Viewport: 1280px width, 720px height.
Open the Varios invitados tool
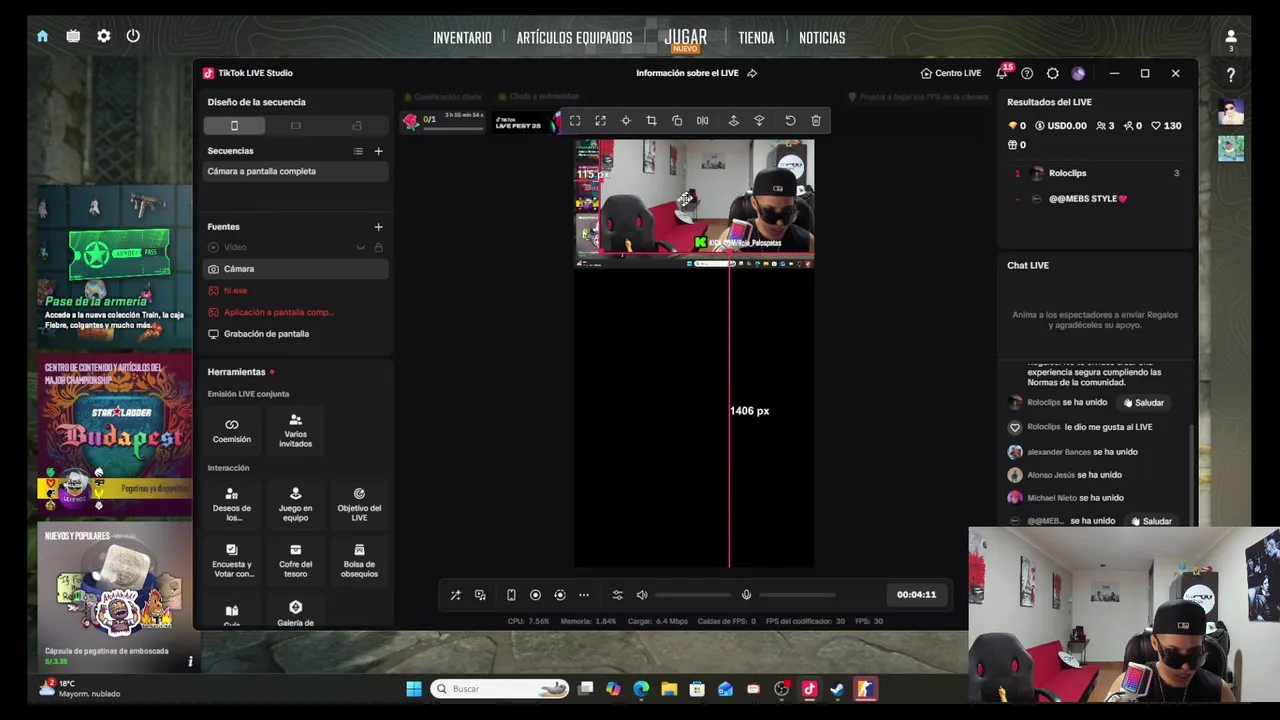[x=295, y=431]
